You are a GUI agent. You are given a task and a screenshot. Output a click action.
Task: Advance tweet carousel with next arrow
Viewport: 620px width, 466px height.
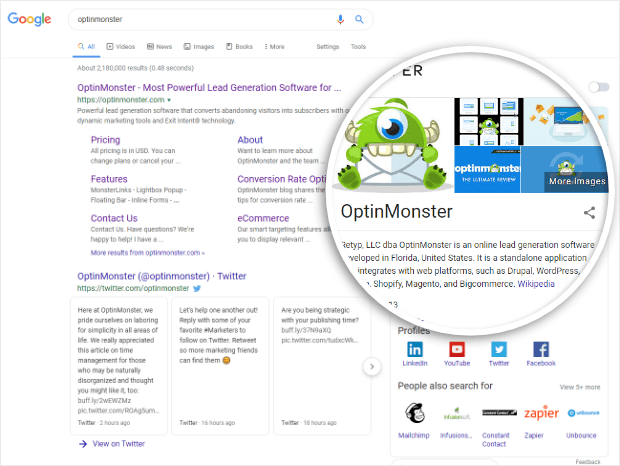(372, 366)
